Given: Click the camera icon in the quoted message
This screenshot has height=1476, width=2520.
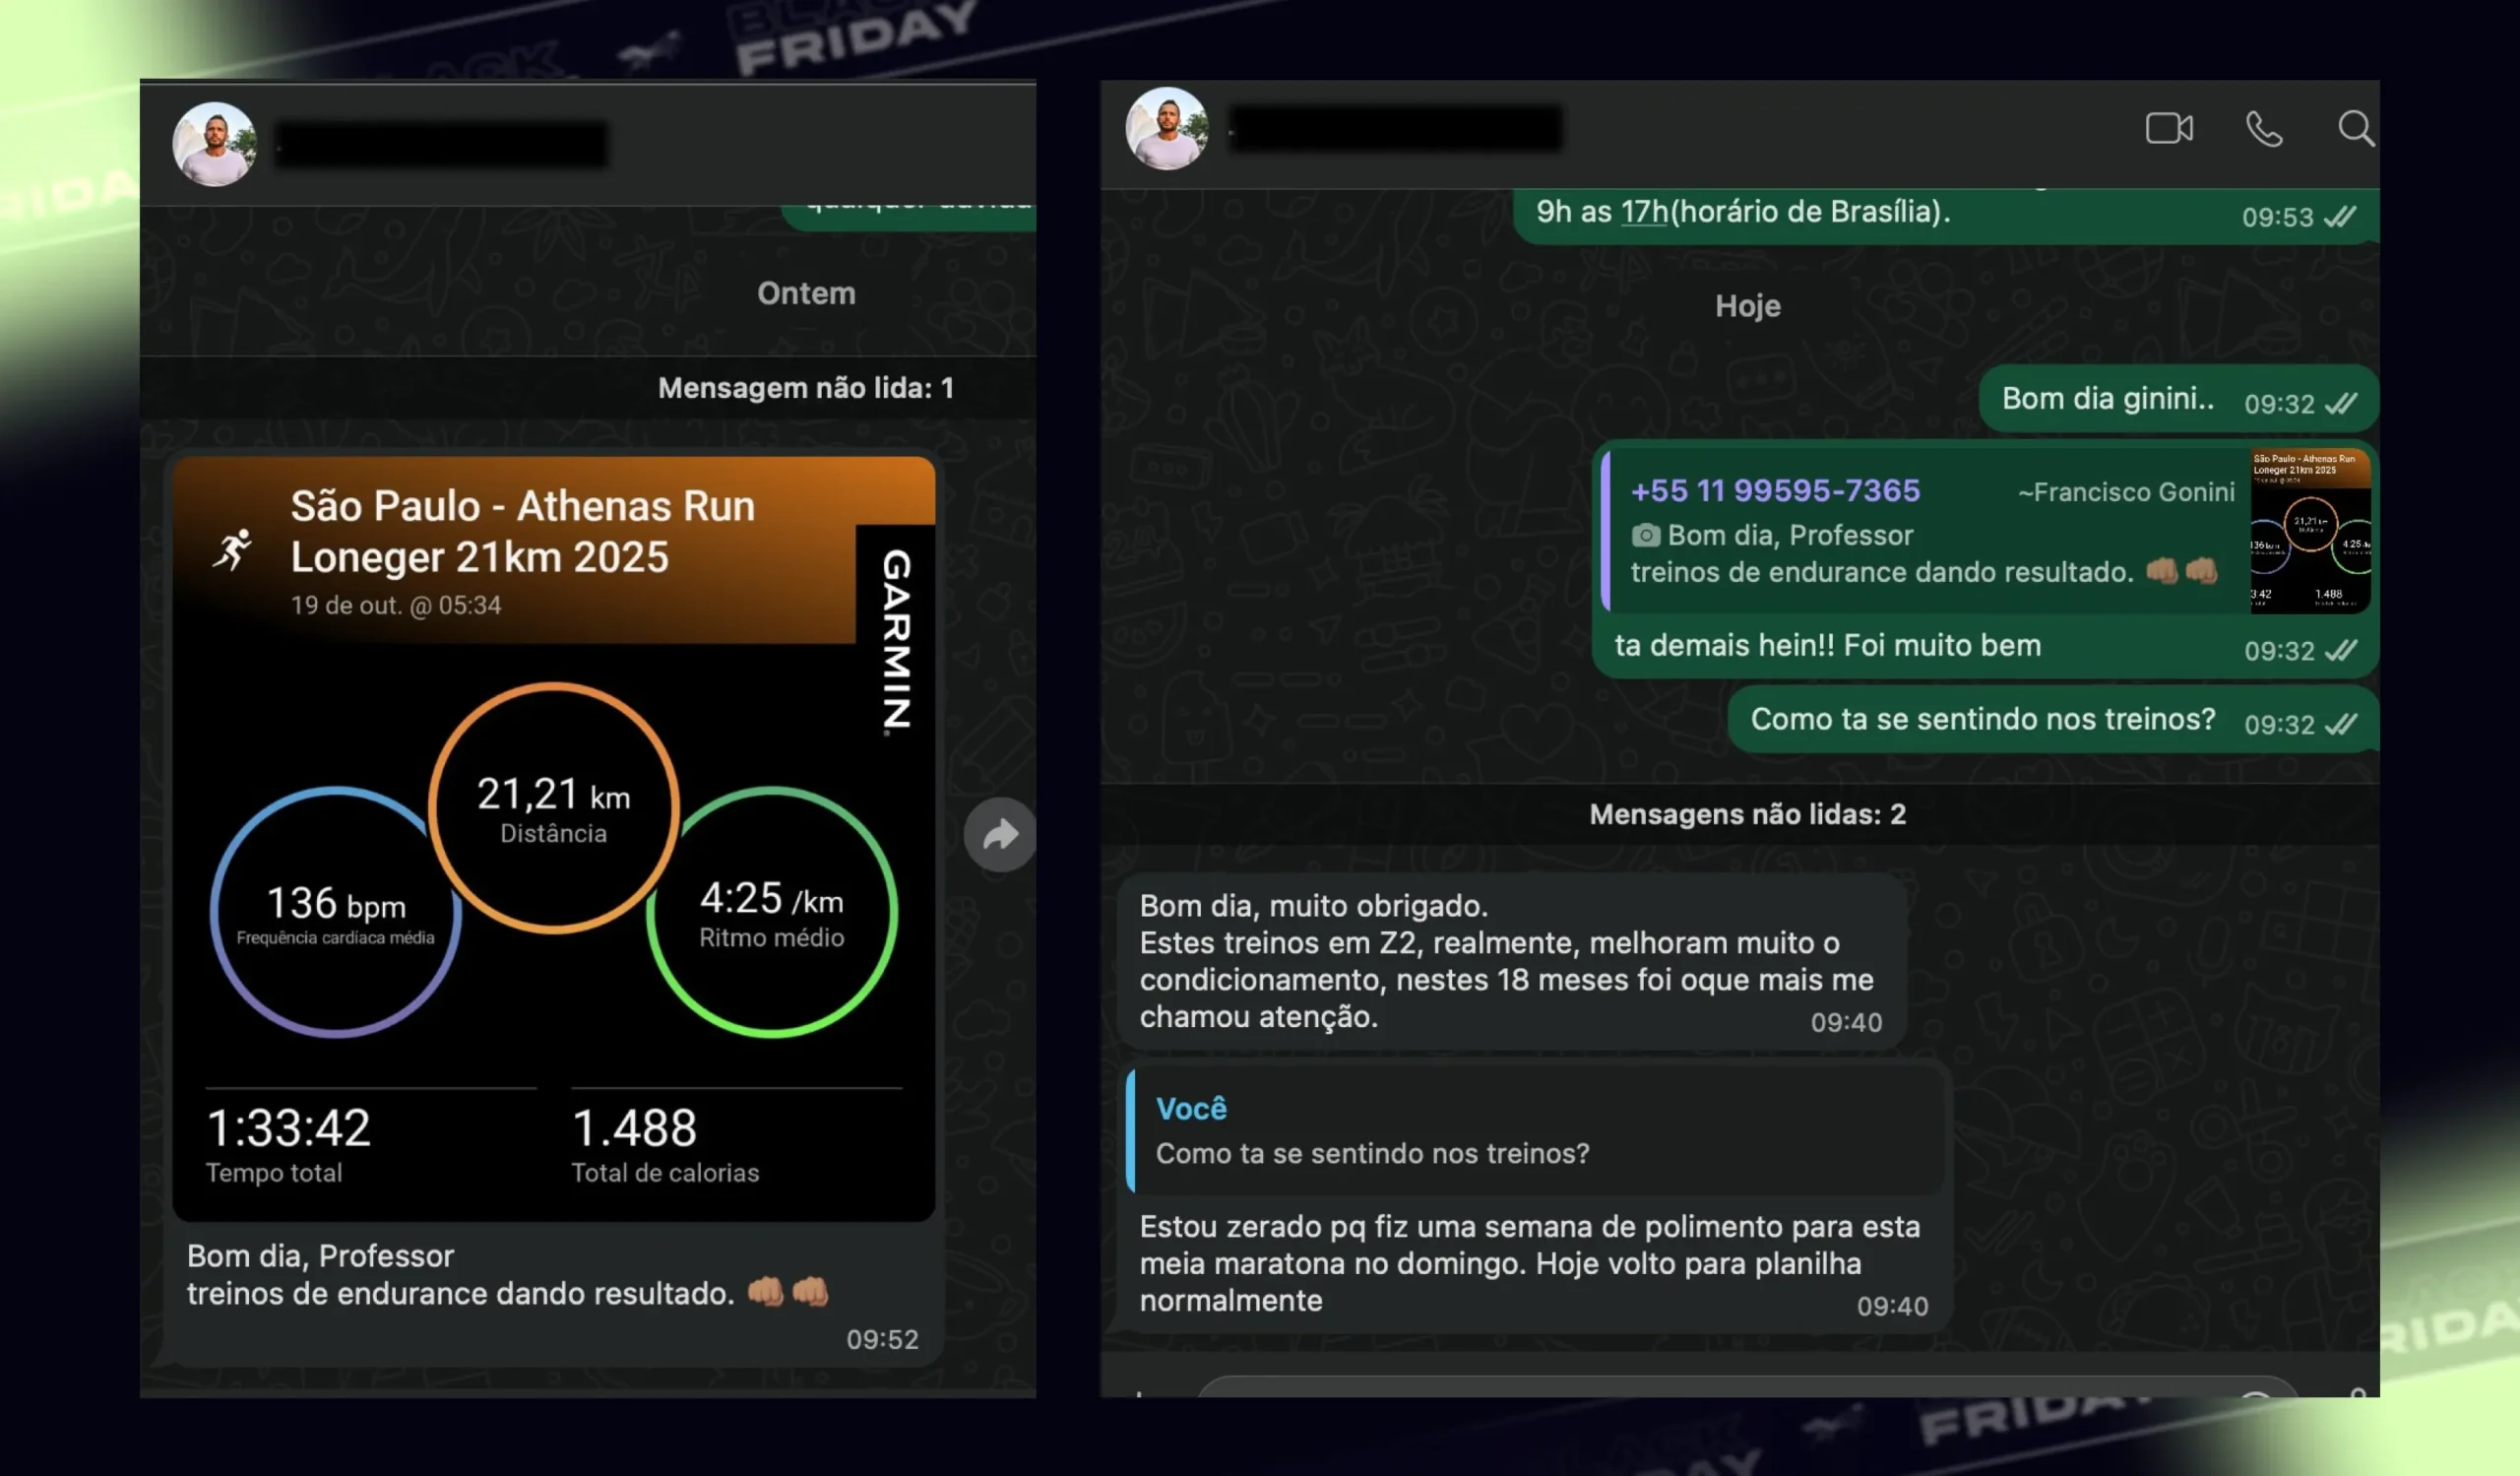Looking at the screenshot, I should [1645, 536].
